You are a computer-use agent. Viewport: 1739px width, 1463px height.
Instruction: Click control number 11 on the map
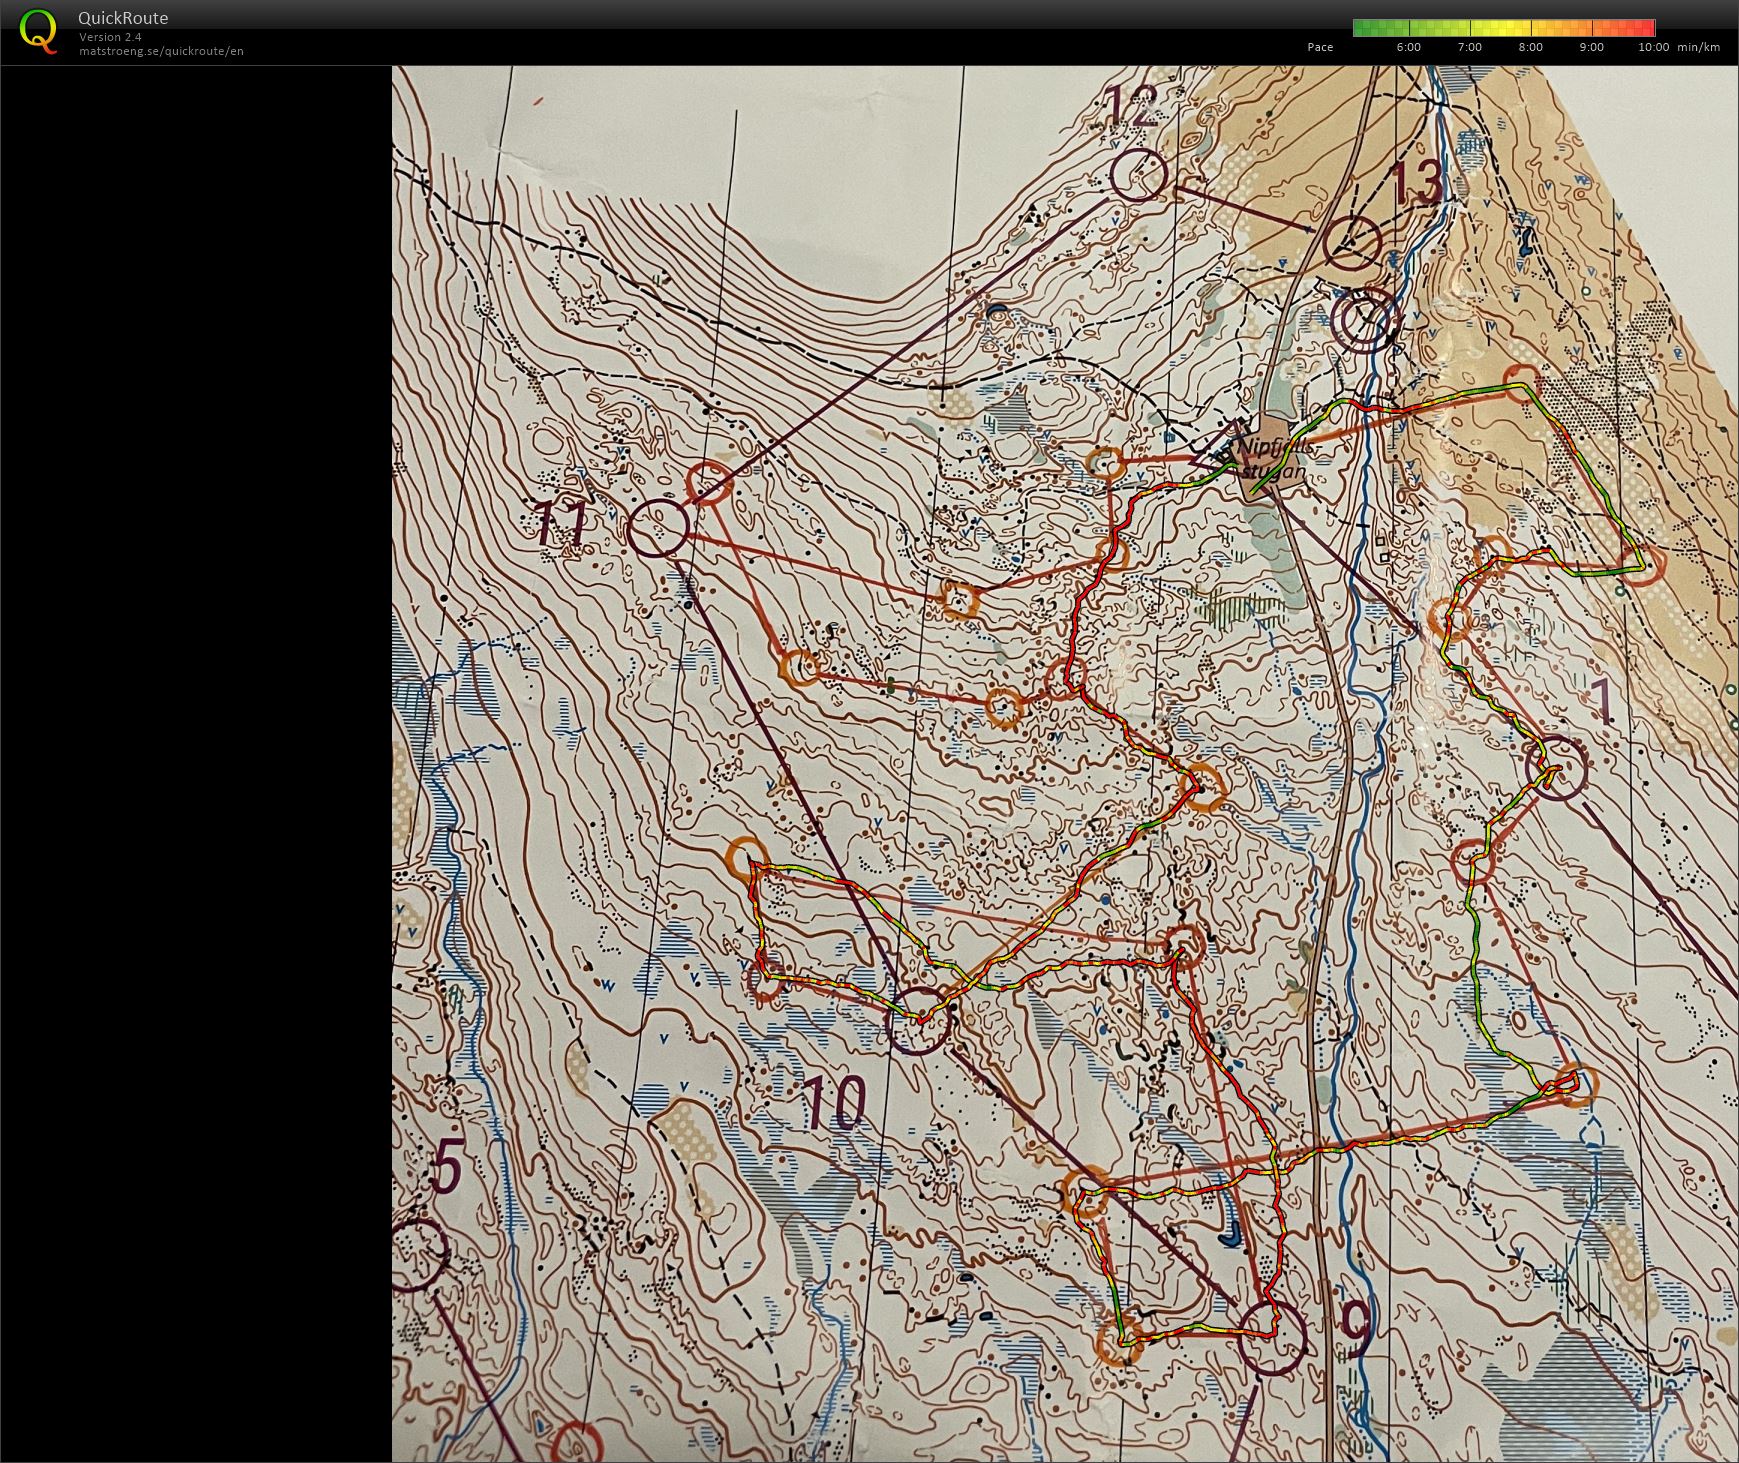point(560,523)
